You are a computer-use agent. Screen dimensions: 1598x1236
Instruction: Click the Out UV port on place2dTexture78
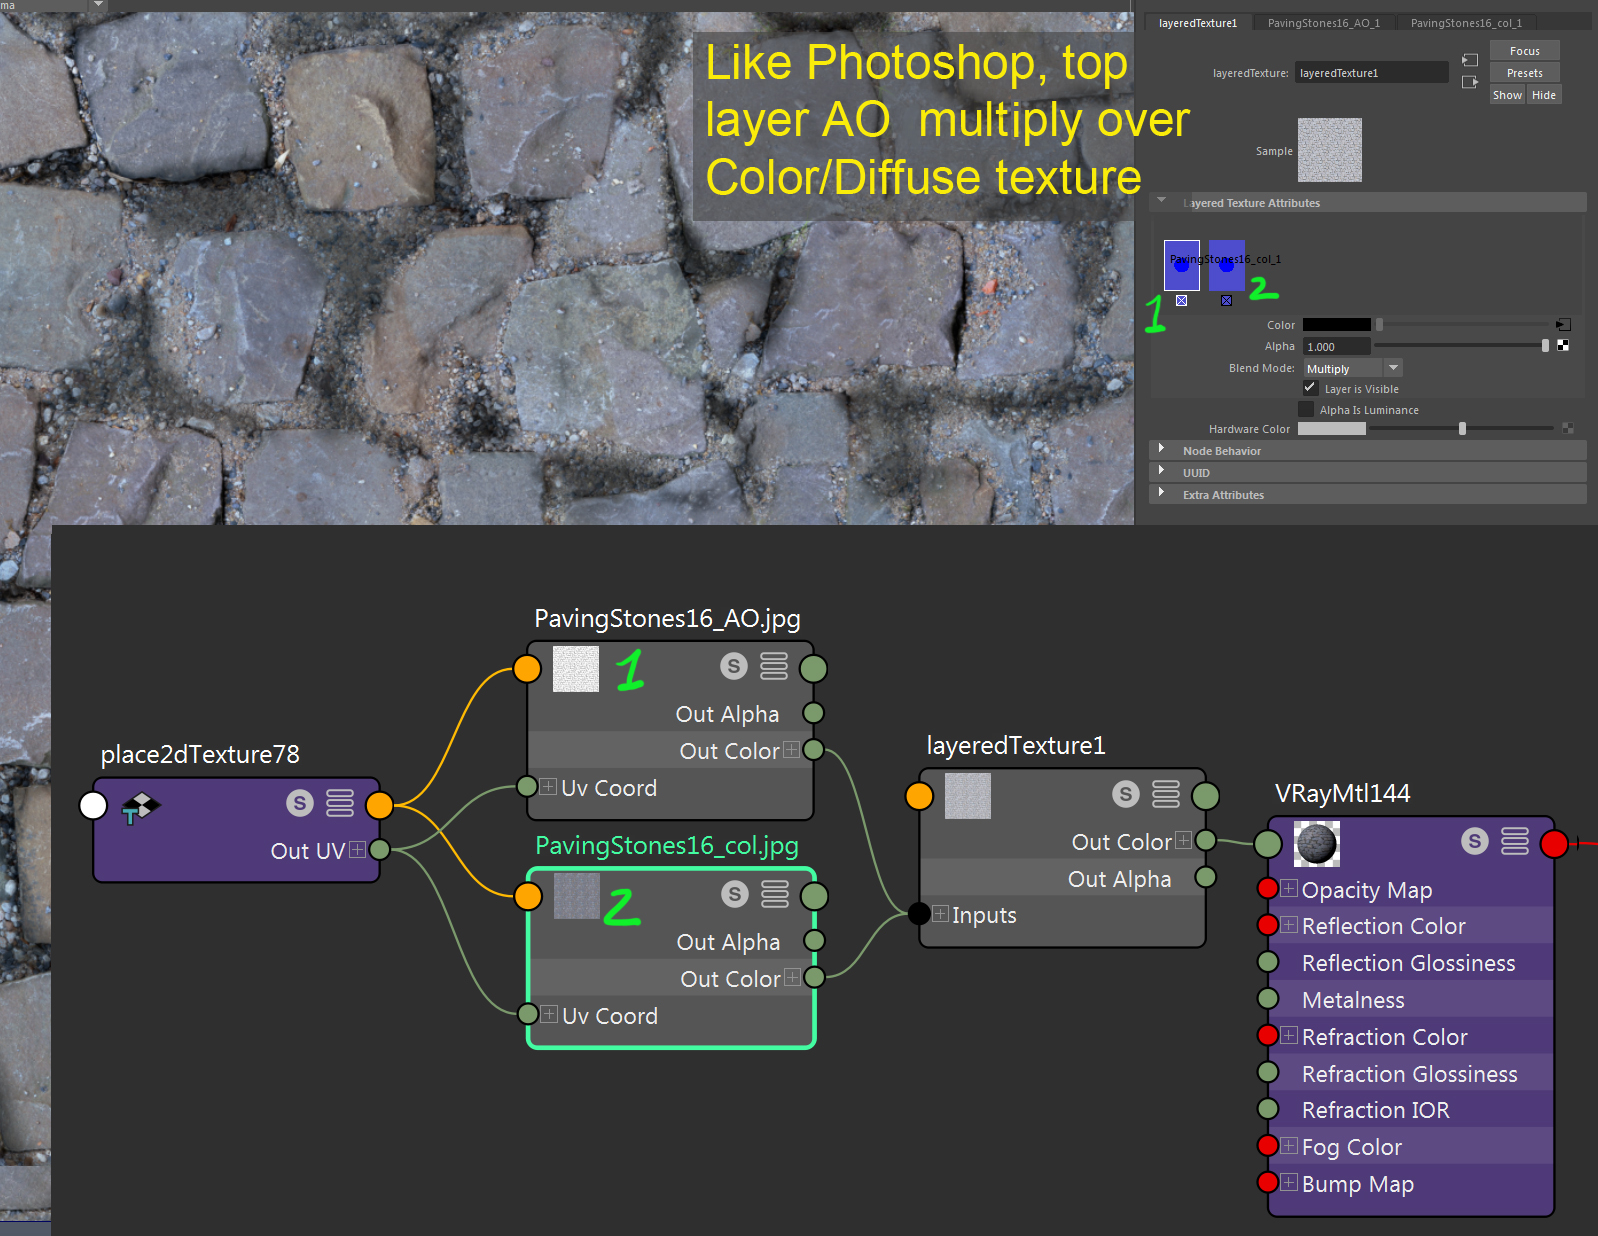pos(380,850)
